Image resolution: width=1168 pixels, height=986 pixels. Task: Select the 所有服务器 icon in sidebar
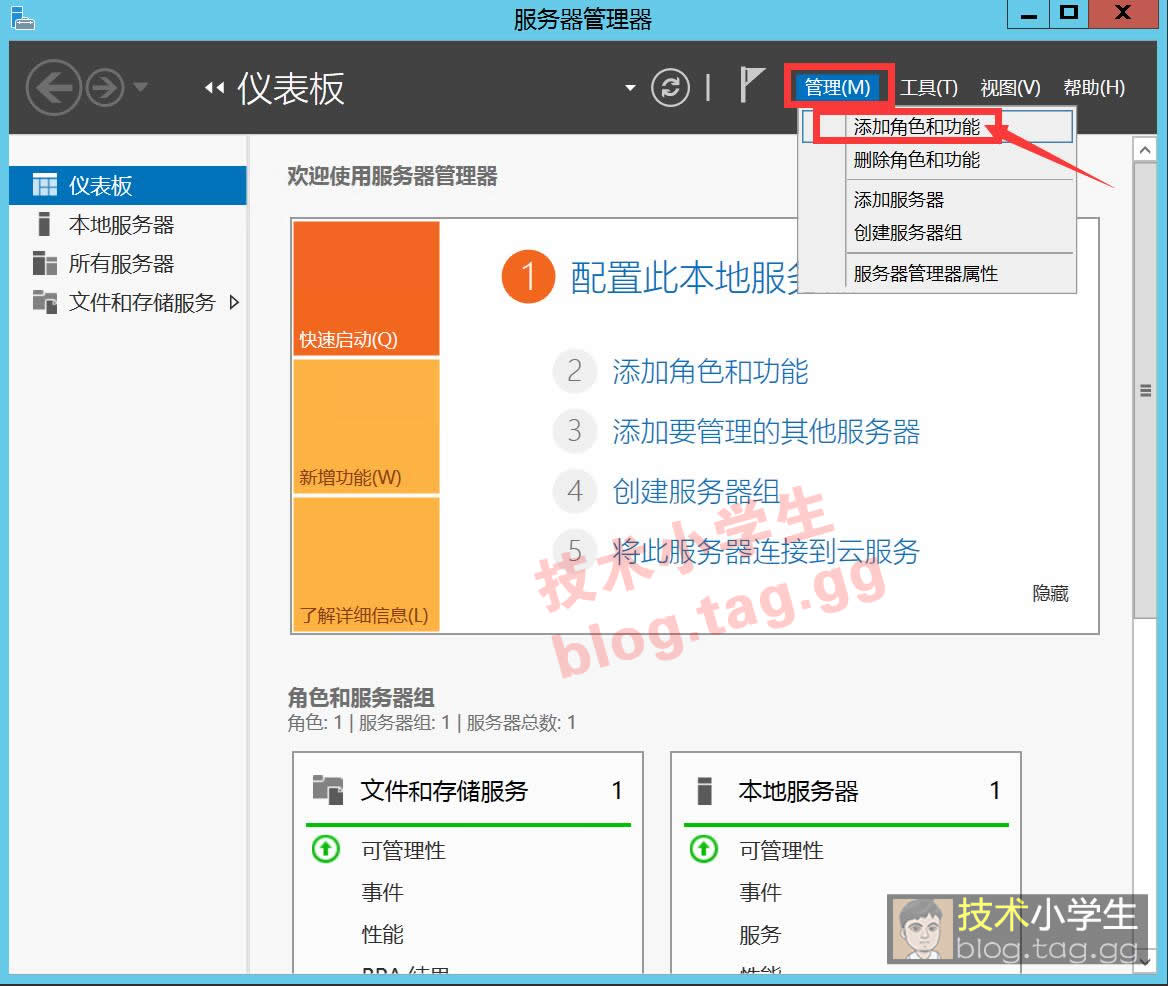pos(45,264)
